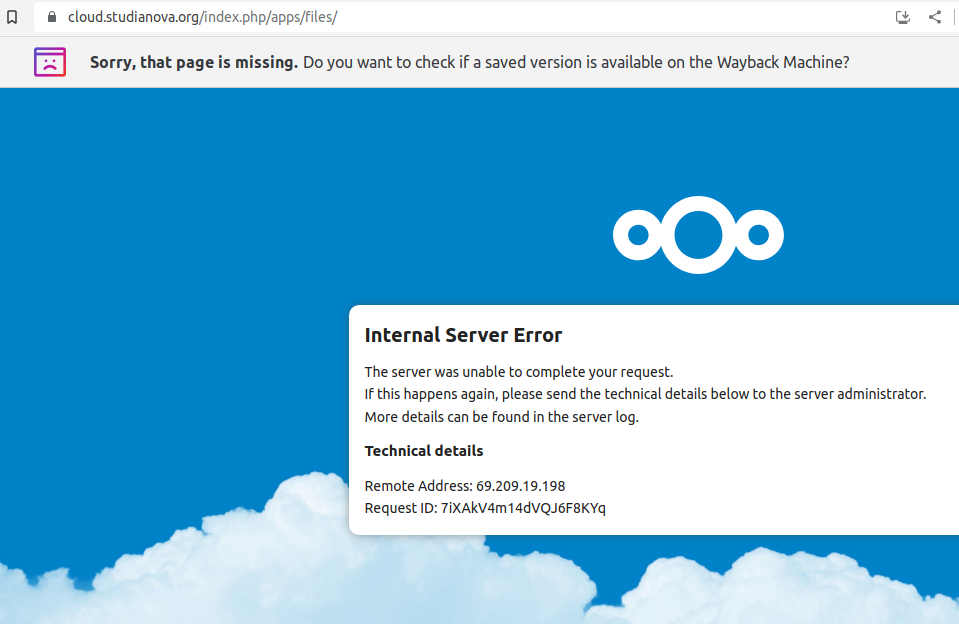Click the "Sorry, that page is missing" text
Viewport: 959px width, 624px height.
pyautogui.click(x=194, y=62)
